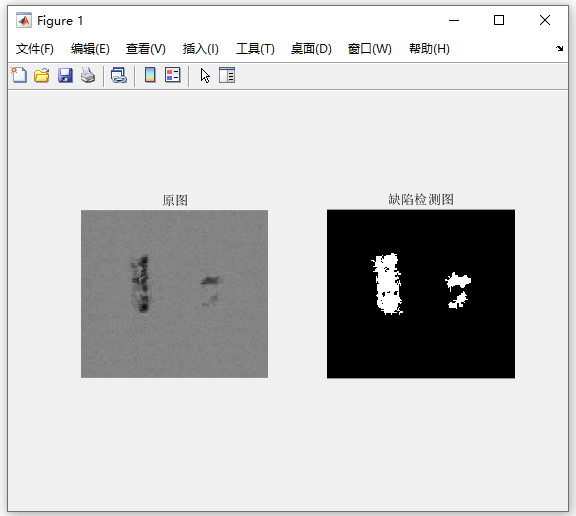Toggle the Edit Plot arrow tool

[x=205, y=76]
